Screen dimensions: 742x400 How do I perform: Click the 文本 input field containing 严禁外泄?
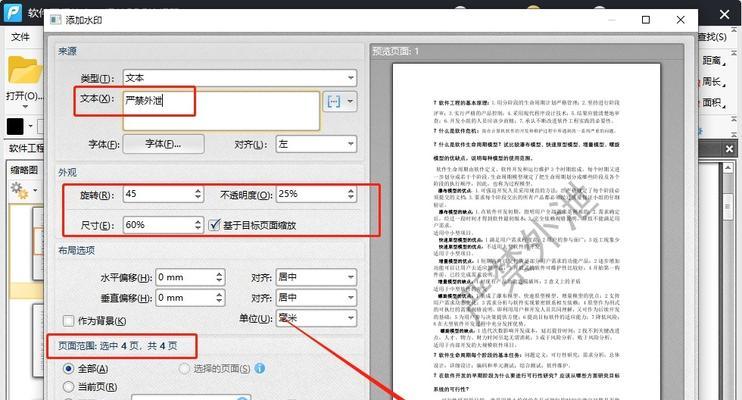click(221, 111)
